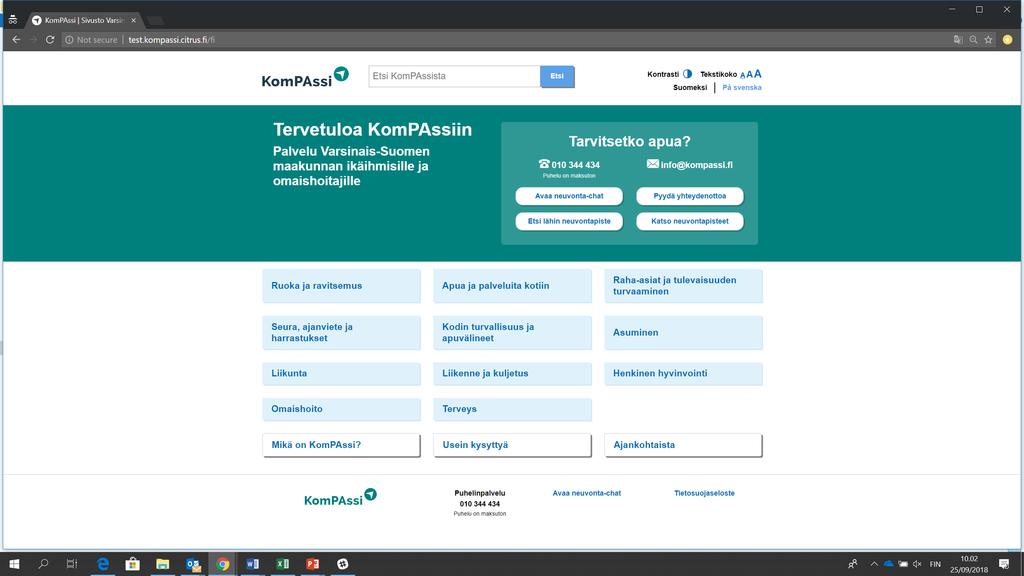Open Mikä on KomPAssi? page
This screenshot has width=1024, height=576.
[x=342, y=445]
